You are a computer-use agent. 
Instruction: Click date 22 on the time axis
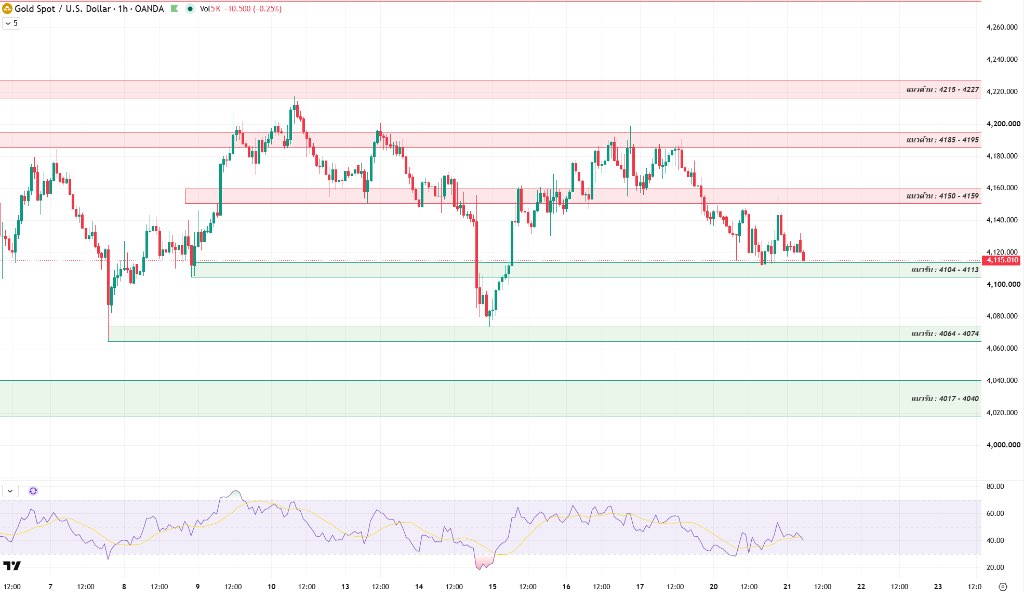[861, 587]
